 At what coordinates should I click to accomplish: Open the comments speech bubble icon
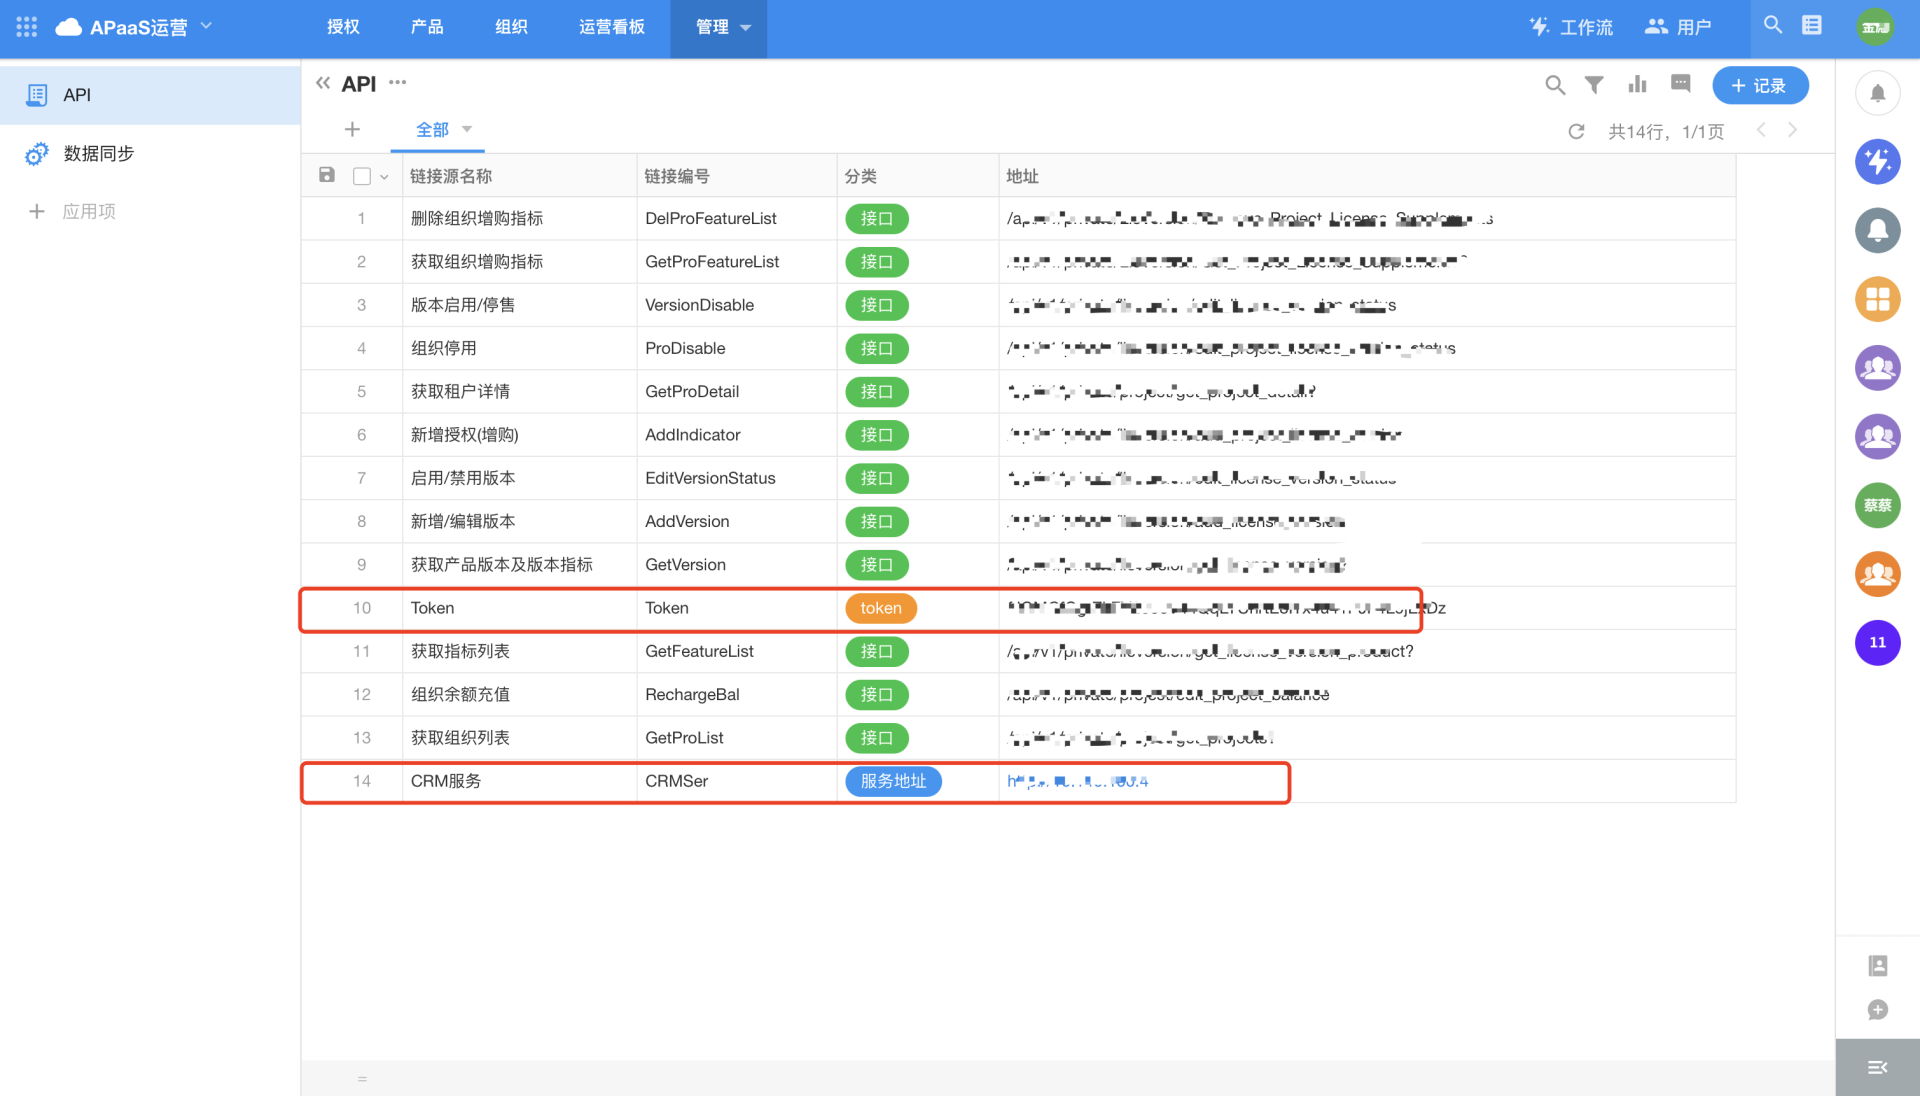(x=1680, y=84)
